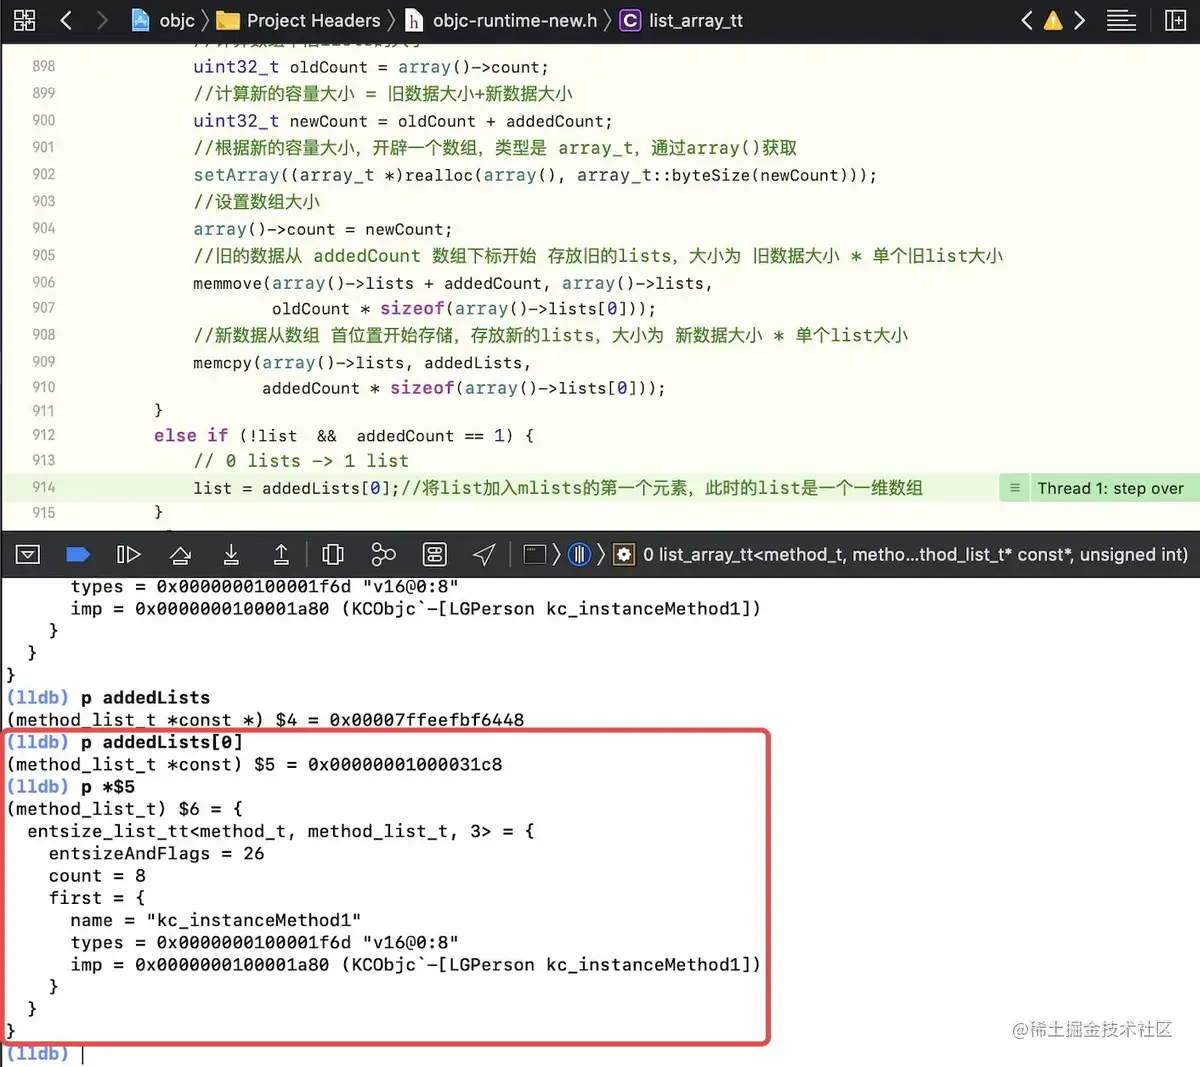1200x1067 pixels.
Task: Click 'entsizeAndFlags = 26' output
Action: coord(157,854)
